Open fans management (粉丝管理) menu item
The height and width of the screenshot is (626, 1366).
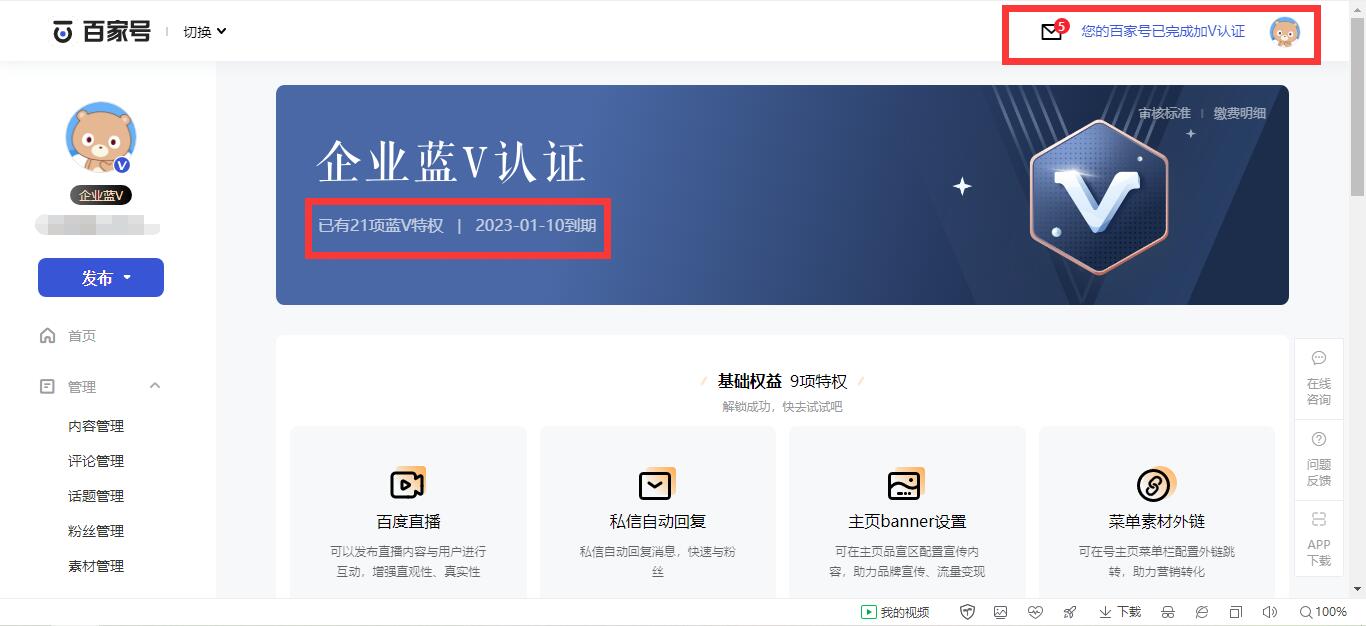(x=99, y=530)
